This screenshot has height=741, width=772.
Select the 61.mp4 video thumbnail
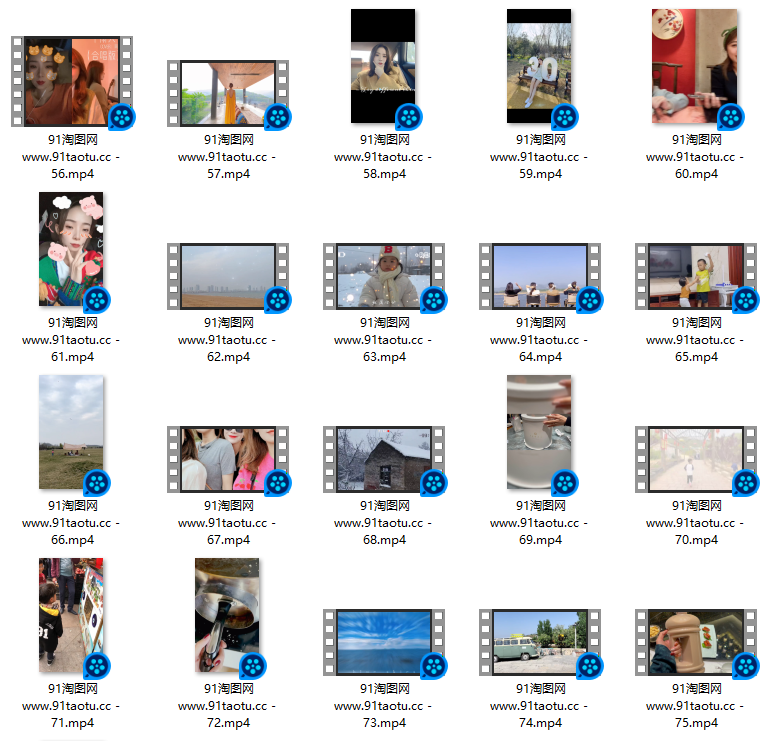[x=71, y=249]
